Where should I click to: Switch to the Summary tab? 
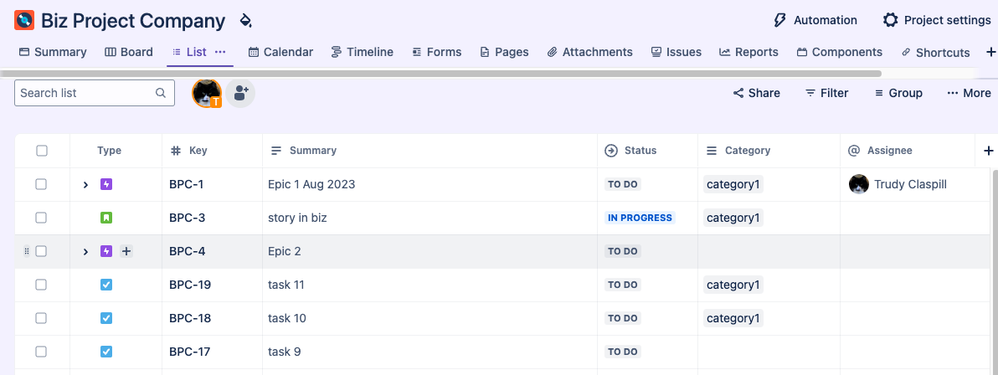click(53, 52)
